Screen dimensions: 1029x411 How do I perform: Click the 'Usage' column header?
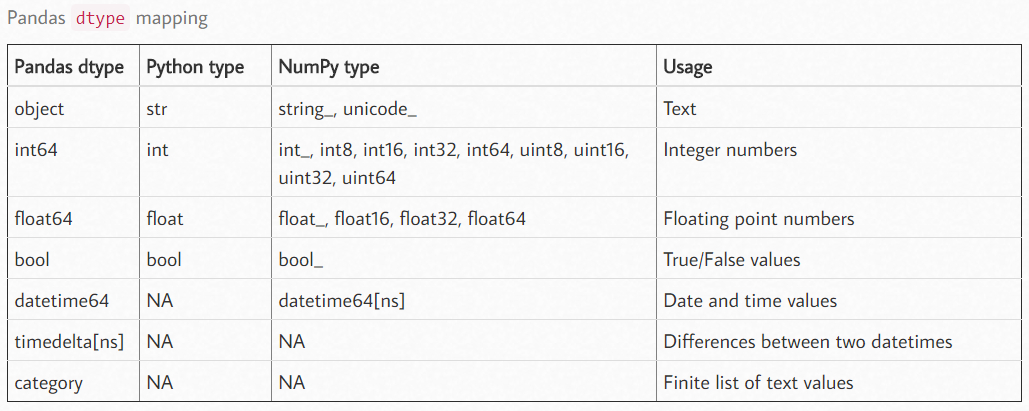click(688, 67)
